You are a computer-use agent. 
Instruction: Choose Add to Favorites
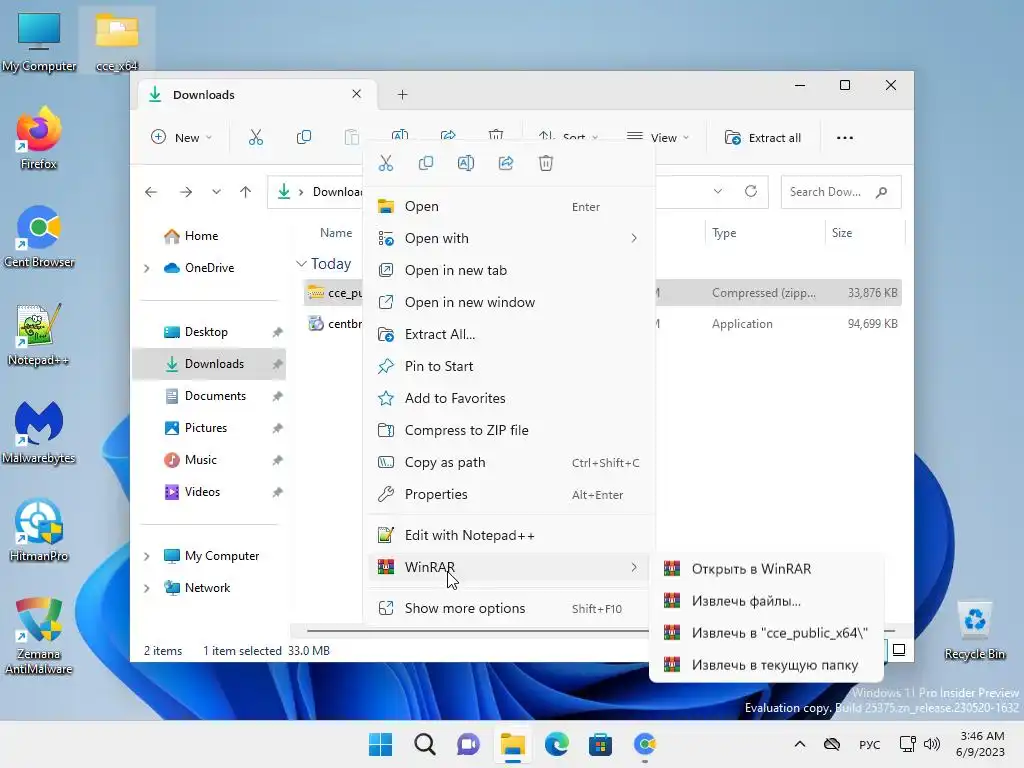click(509, 398)
